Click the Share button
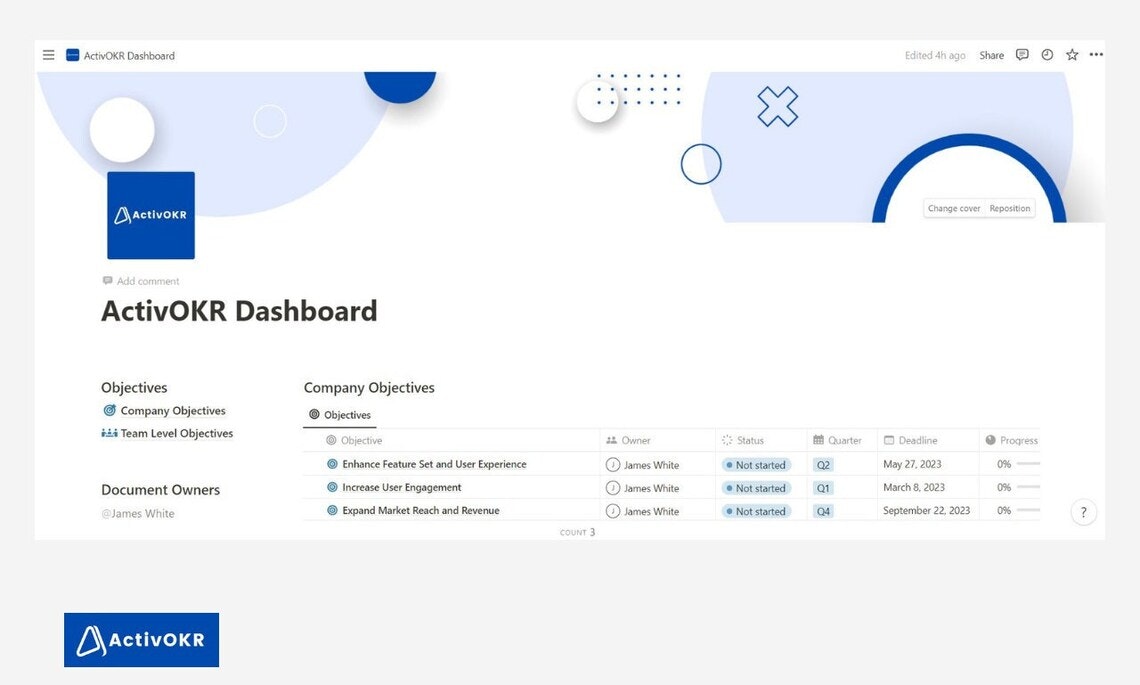The height and width of the screenshot is (685, 1140). (x=991, y=55)
